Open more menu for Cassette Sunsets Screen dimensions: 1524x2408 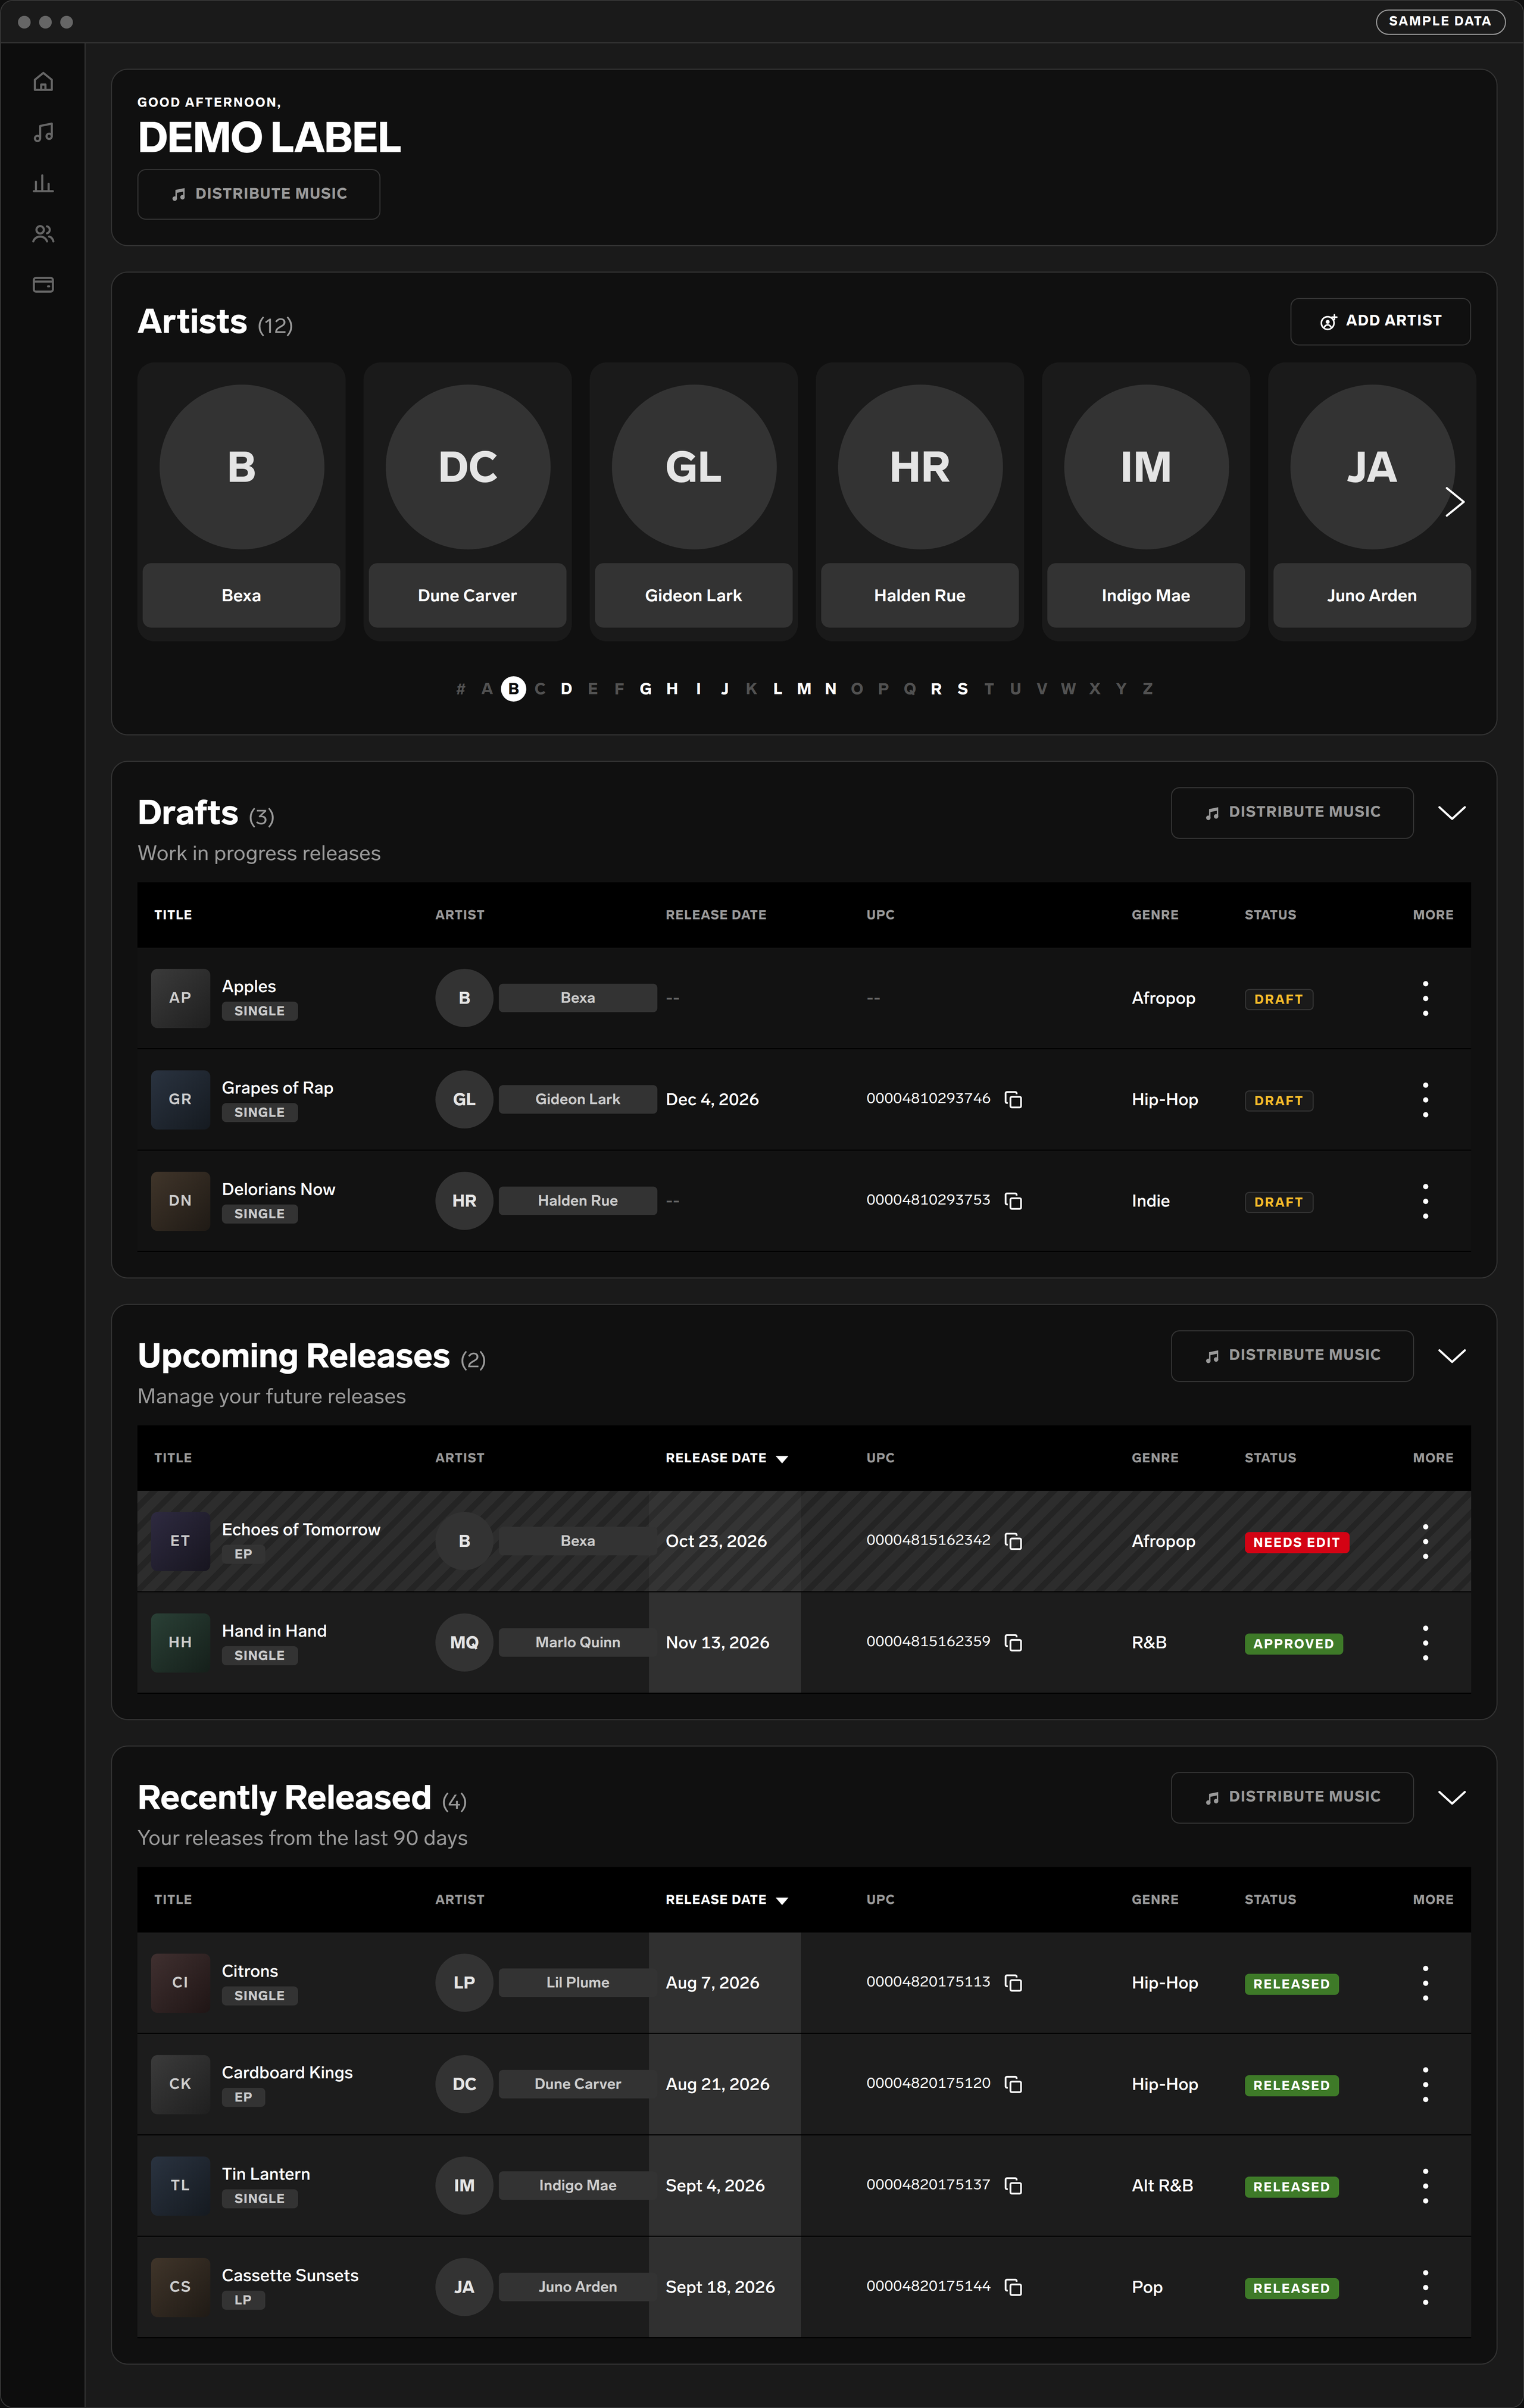(x=1425, y=2286)
